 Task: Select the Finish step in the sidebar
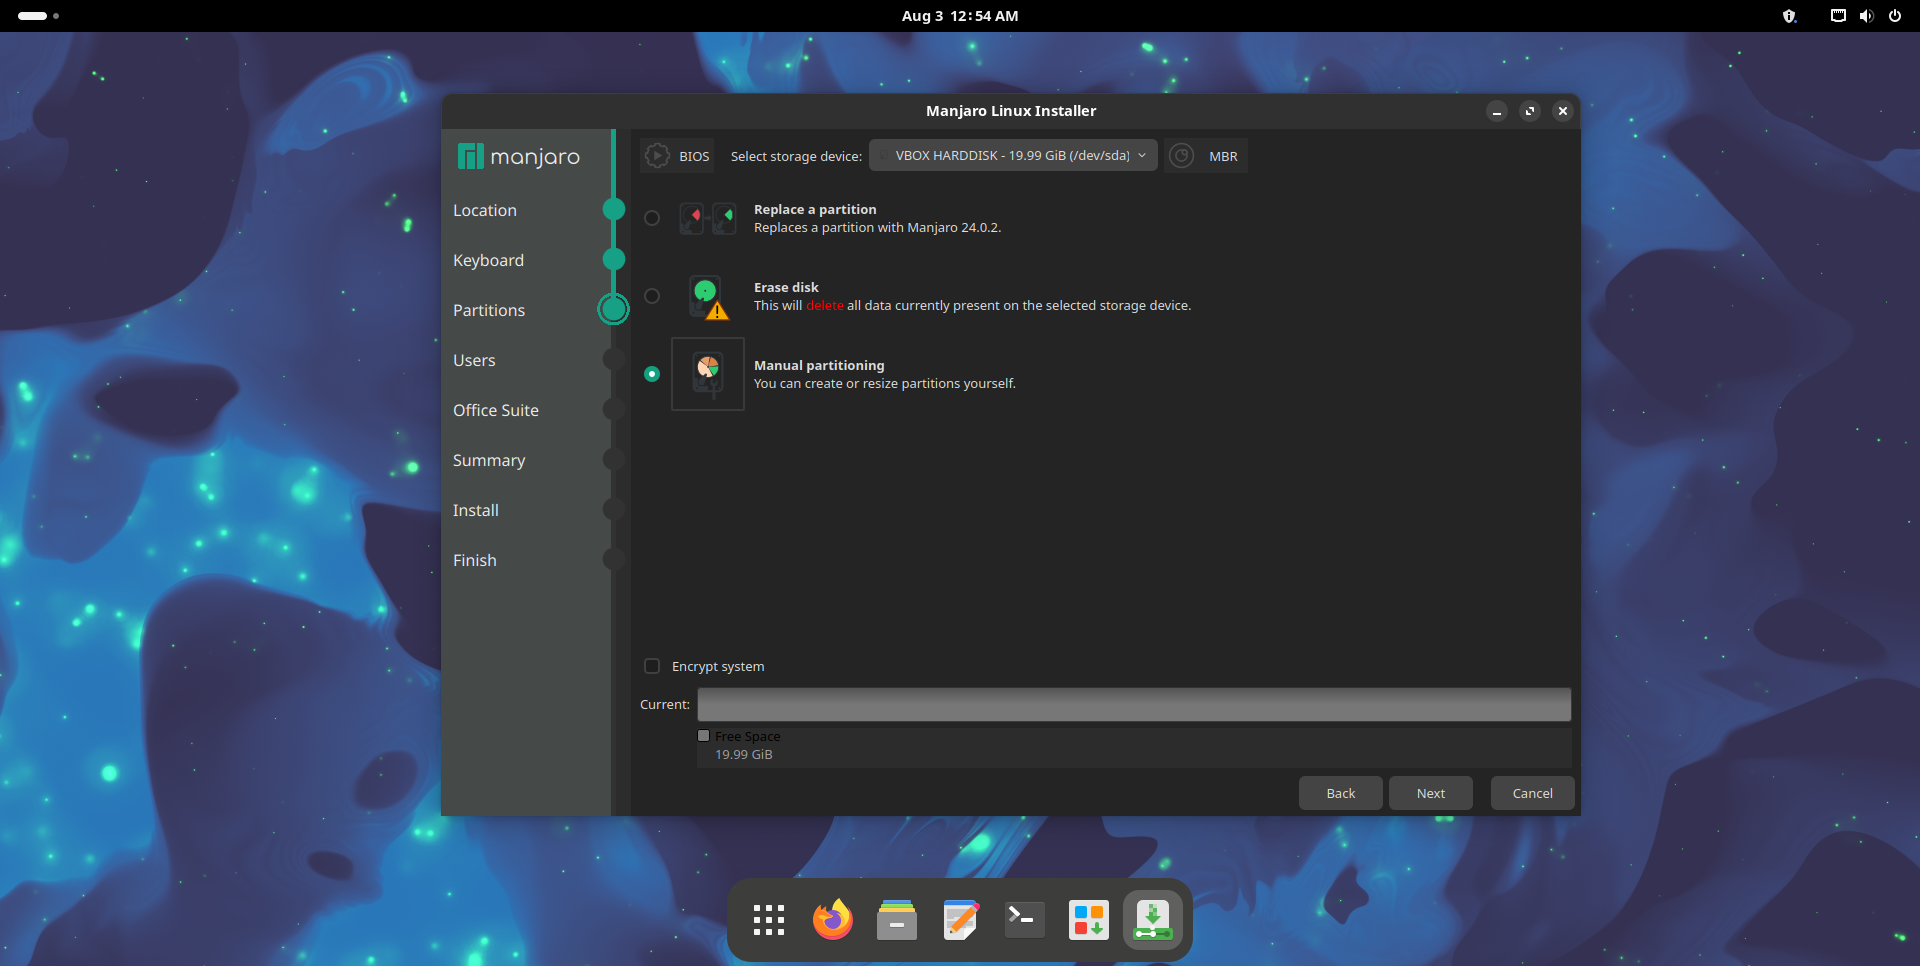click(x=475, y=560)
